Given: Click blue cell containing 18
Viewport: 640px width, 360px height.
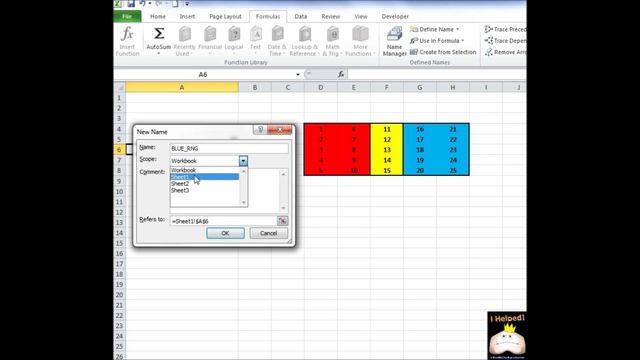Looking at the screenshot, I should click(x=420, y=150).
